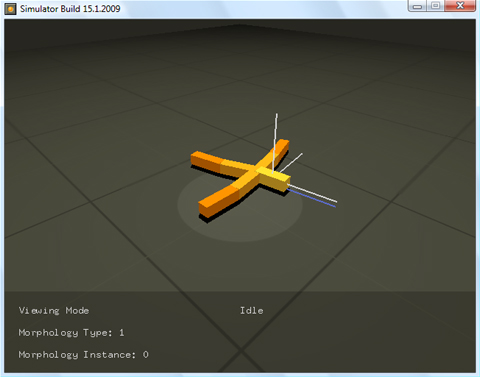Click the long white axis line beside the blue one
Screen dimensions: 480x377
pos(312,193)
